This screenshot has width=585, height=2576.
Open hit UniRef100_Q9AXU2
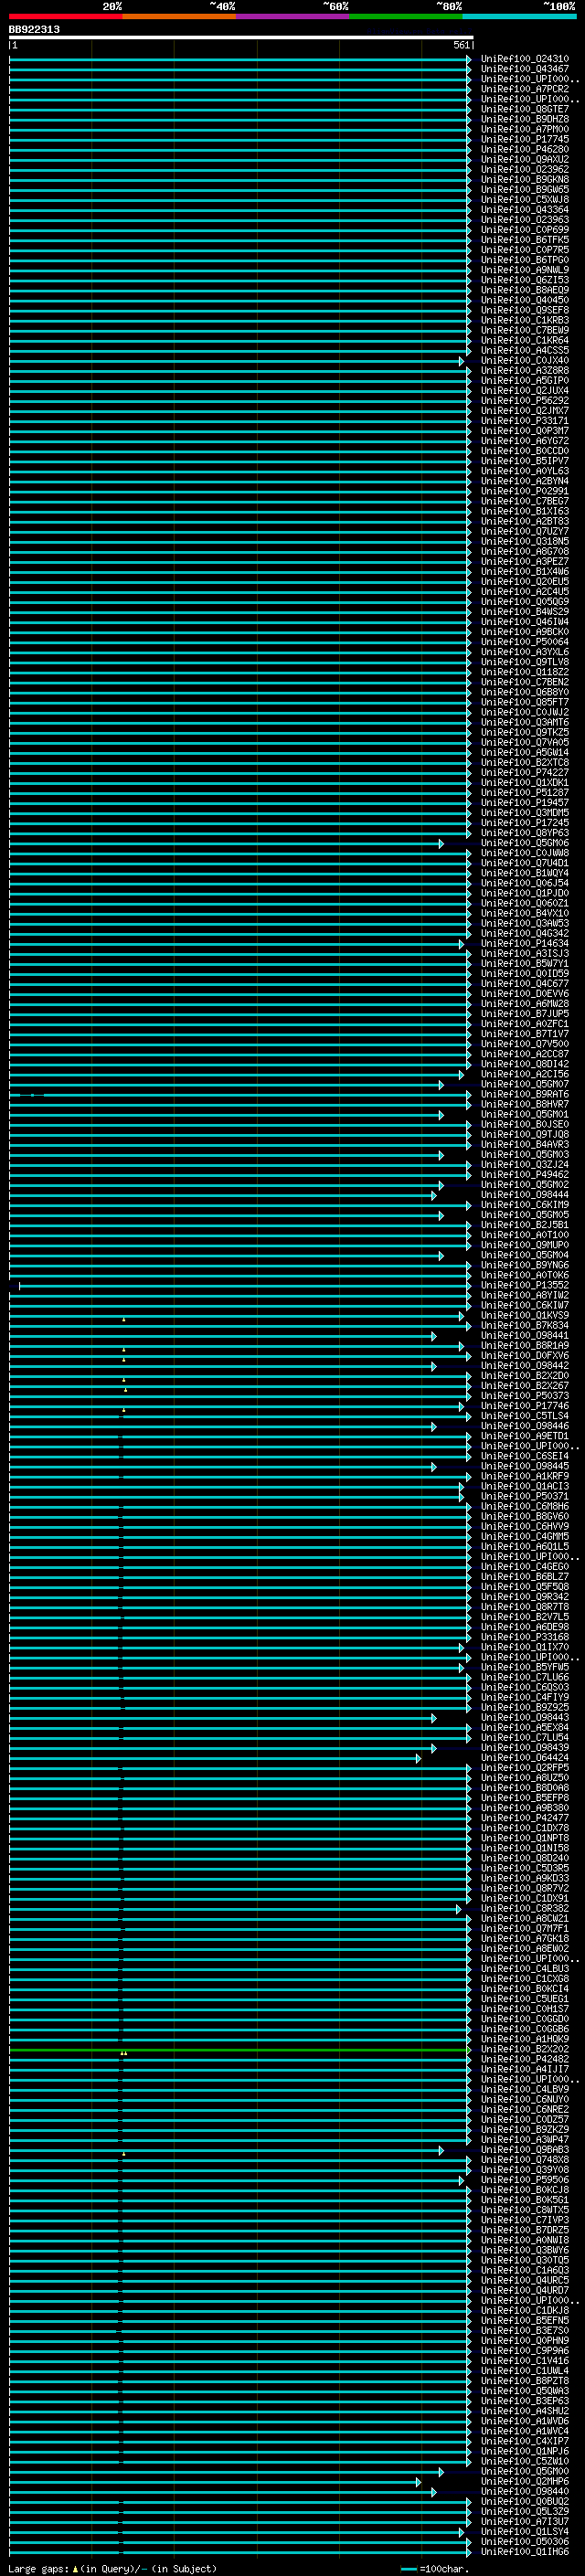pos(525,159)
